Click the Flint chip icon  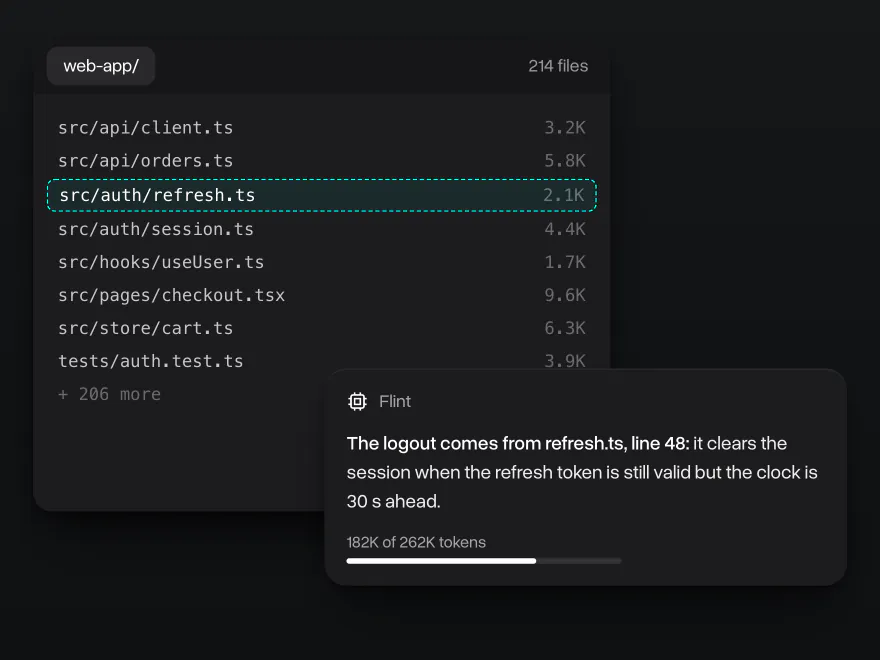[x=358, y=401]
